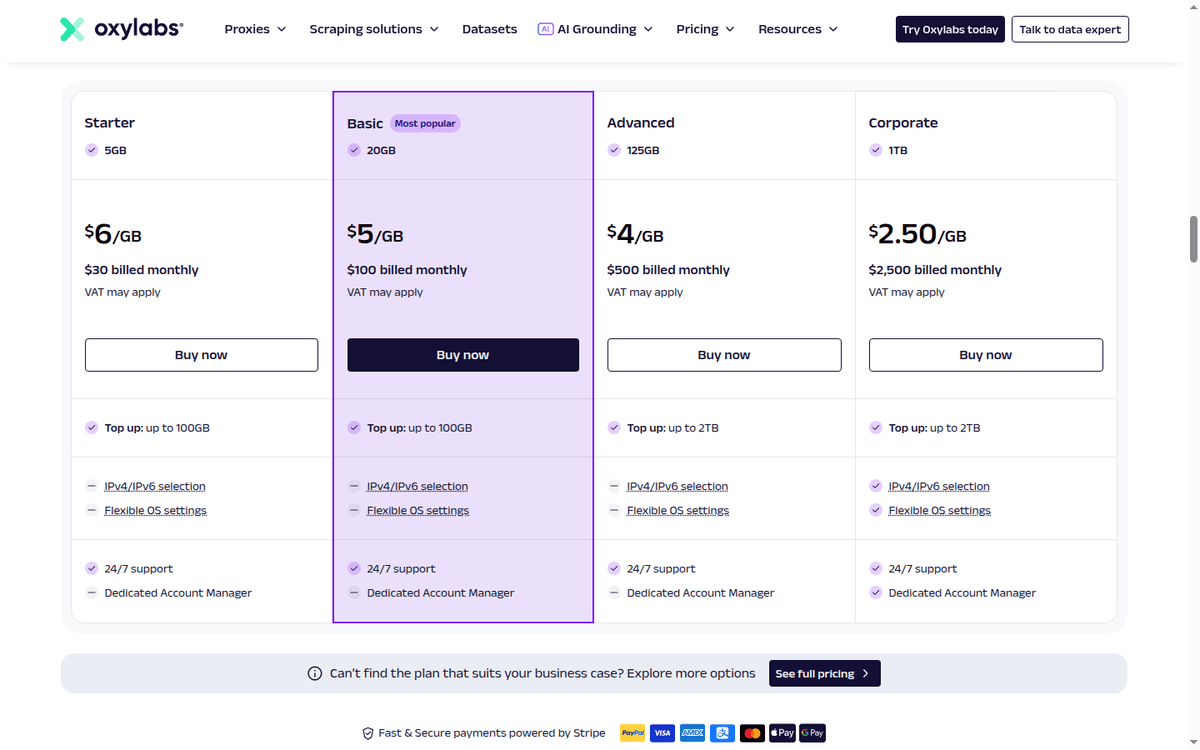Click the check icon beside Starter 5GB
Viewport: 1200px width, 750px height.
tap(91, 151)
